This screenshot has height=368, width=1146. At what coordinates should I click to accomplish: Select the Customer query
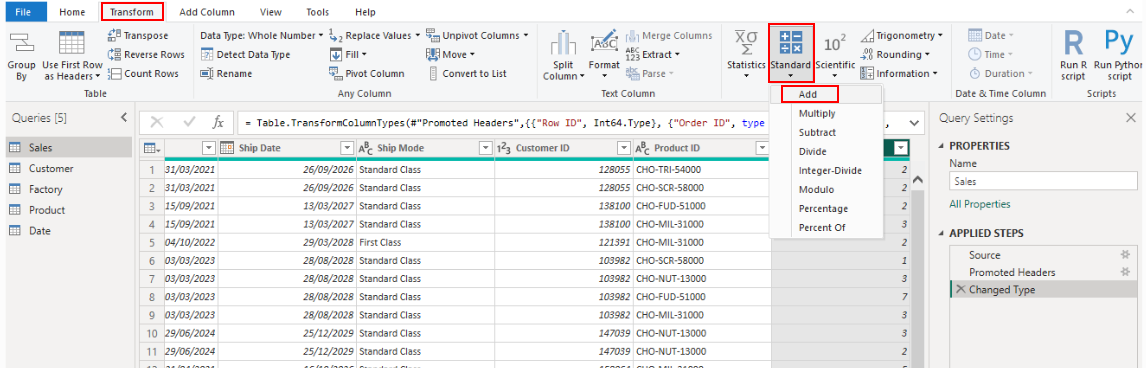tap(69, 168)
